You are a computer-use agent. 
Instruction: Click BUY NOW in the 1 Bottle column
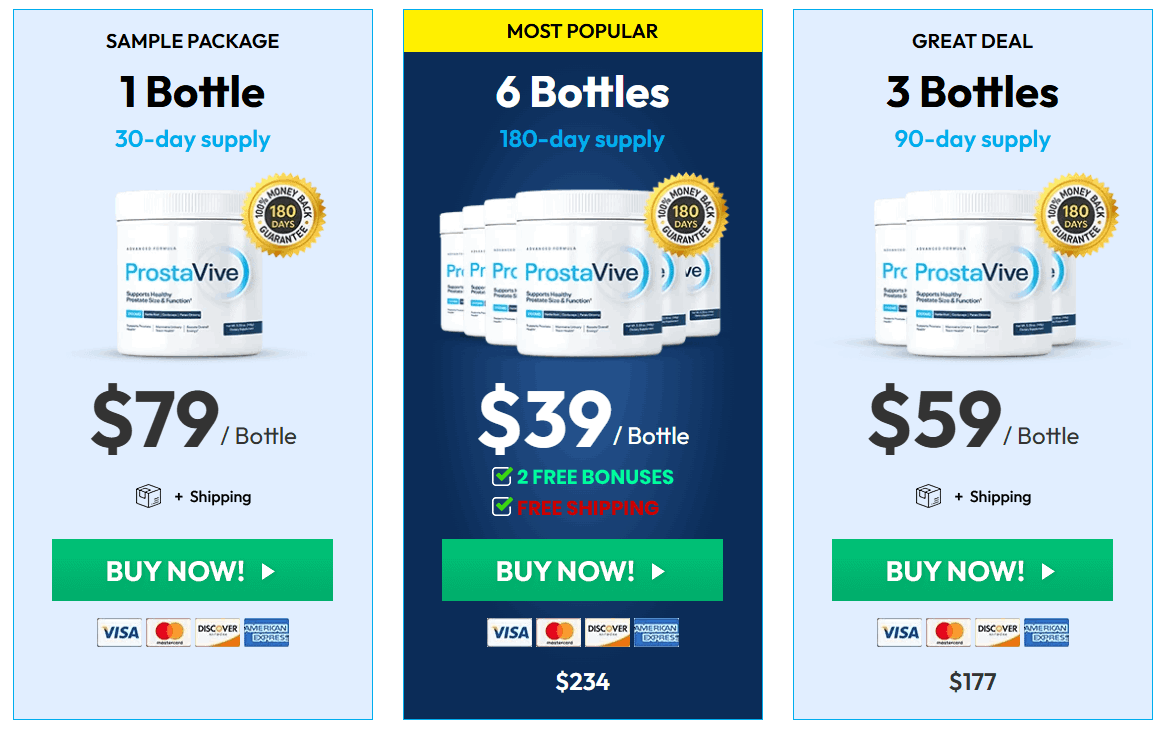pos(192,570)
